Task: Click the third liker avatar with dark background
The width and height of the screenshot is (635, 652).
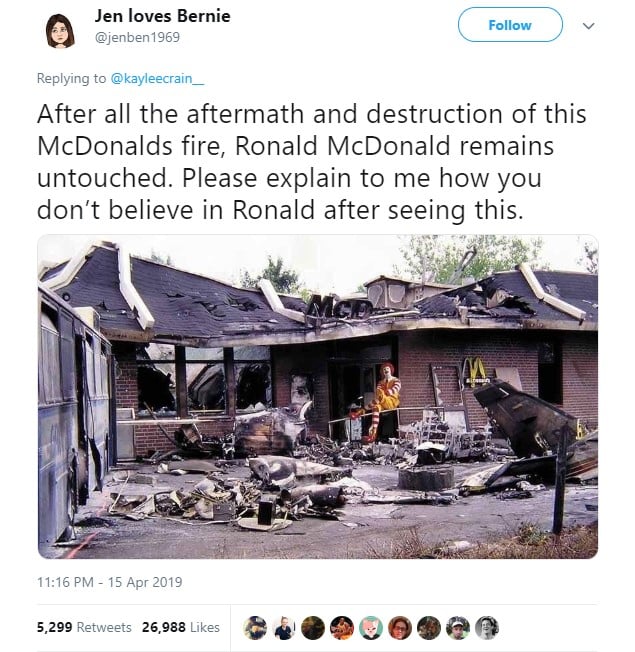Action: tap(313, 627)
